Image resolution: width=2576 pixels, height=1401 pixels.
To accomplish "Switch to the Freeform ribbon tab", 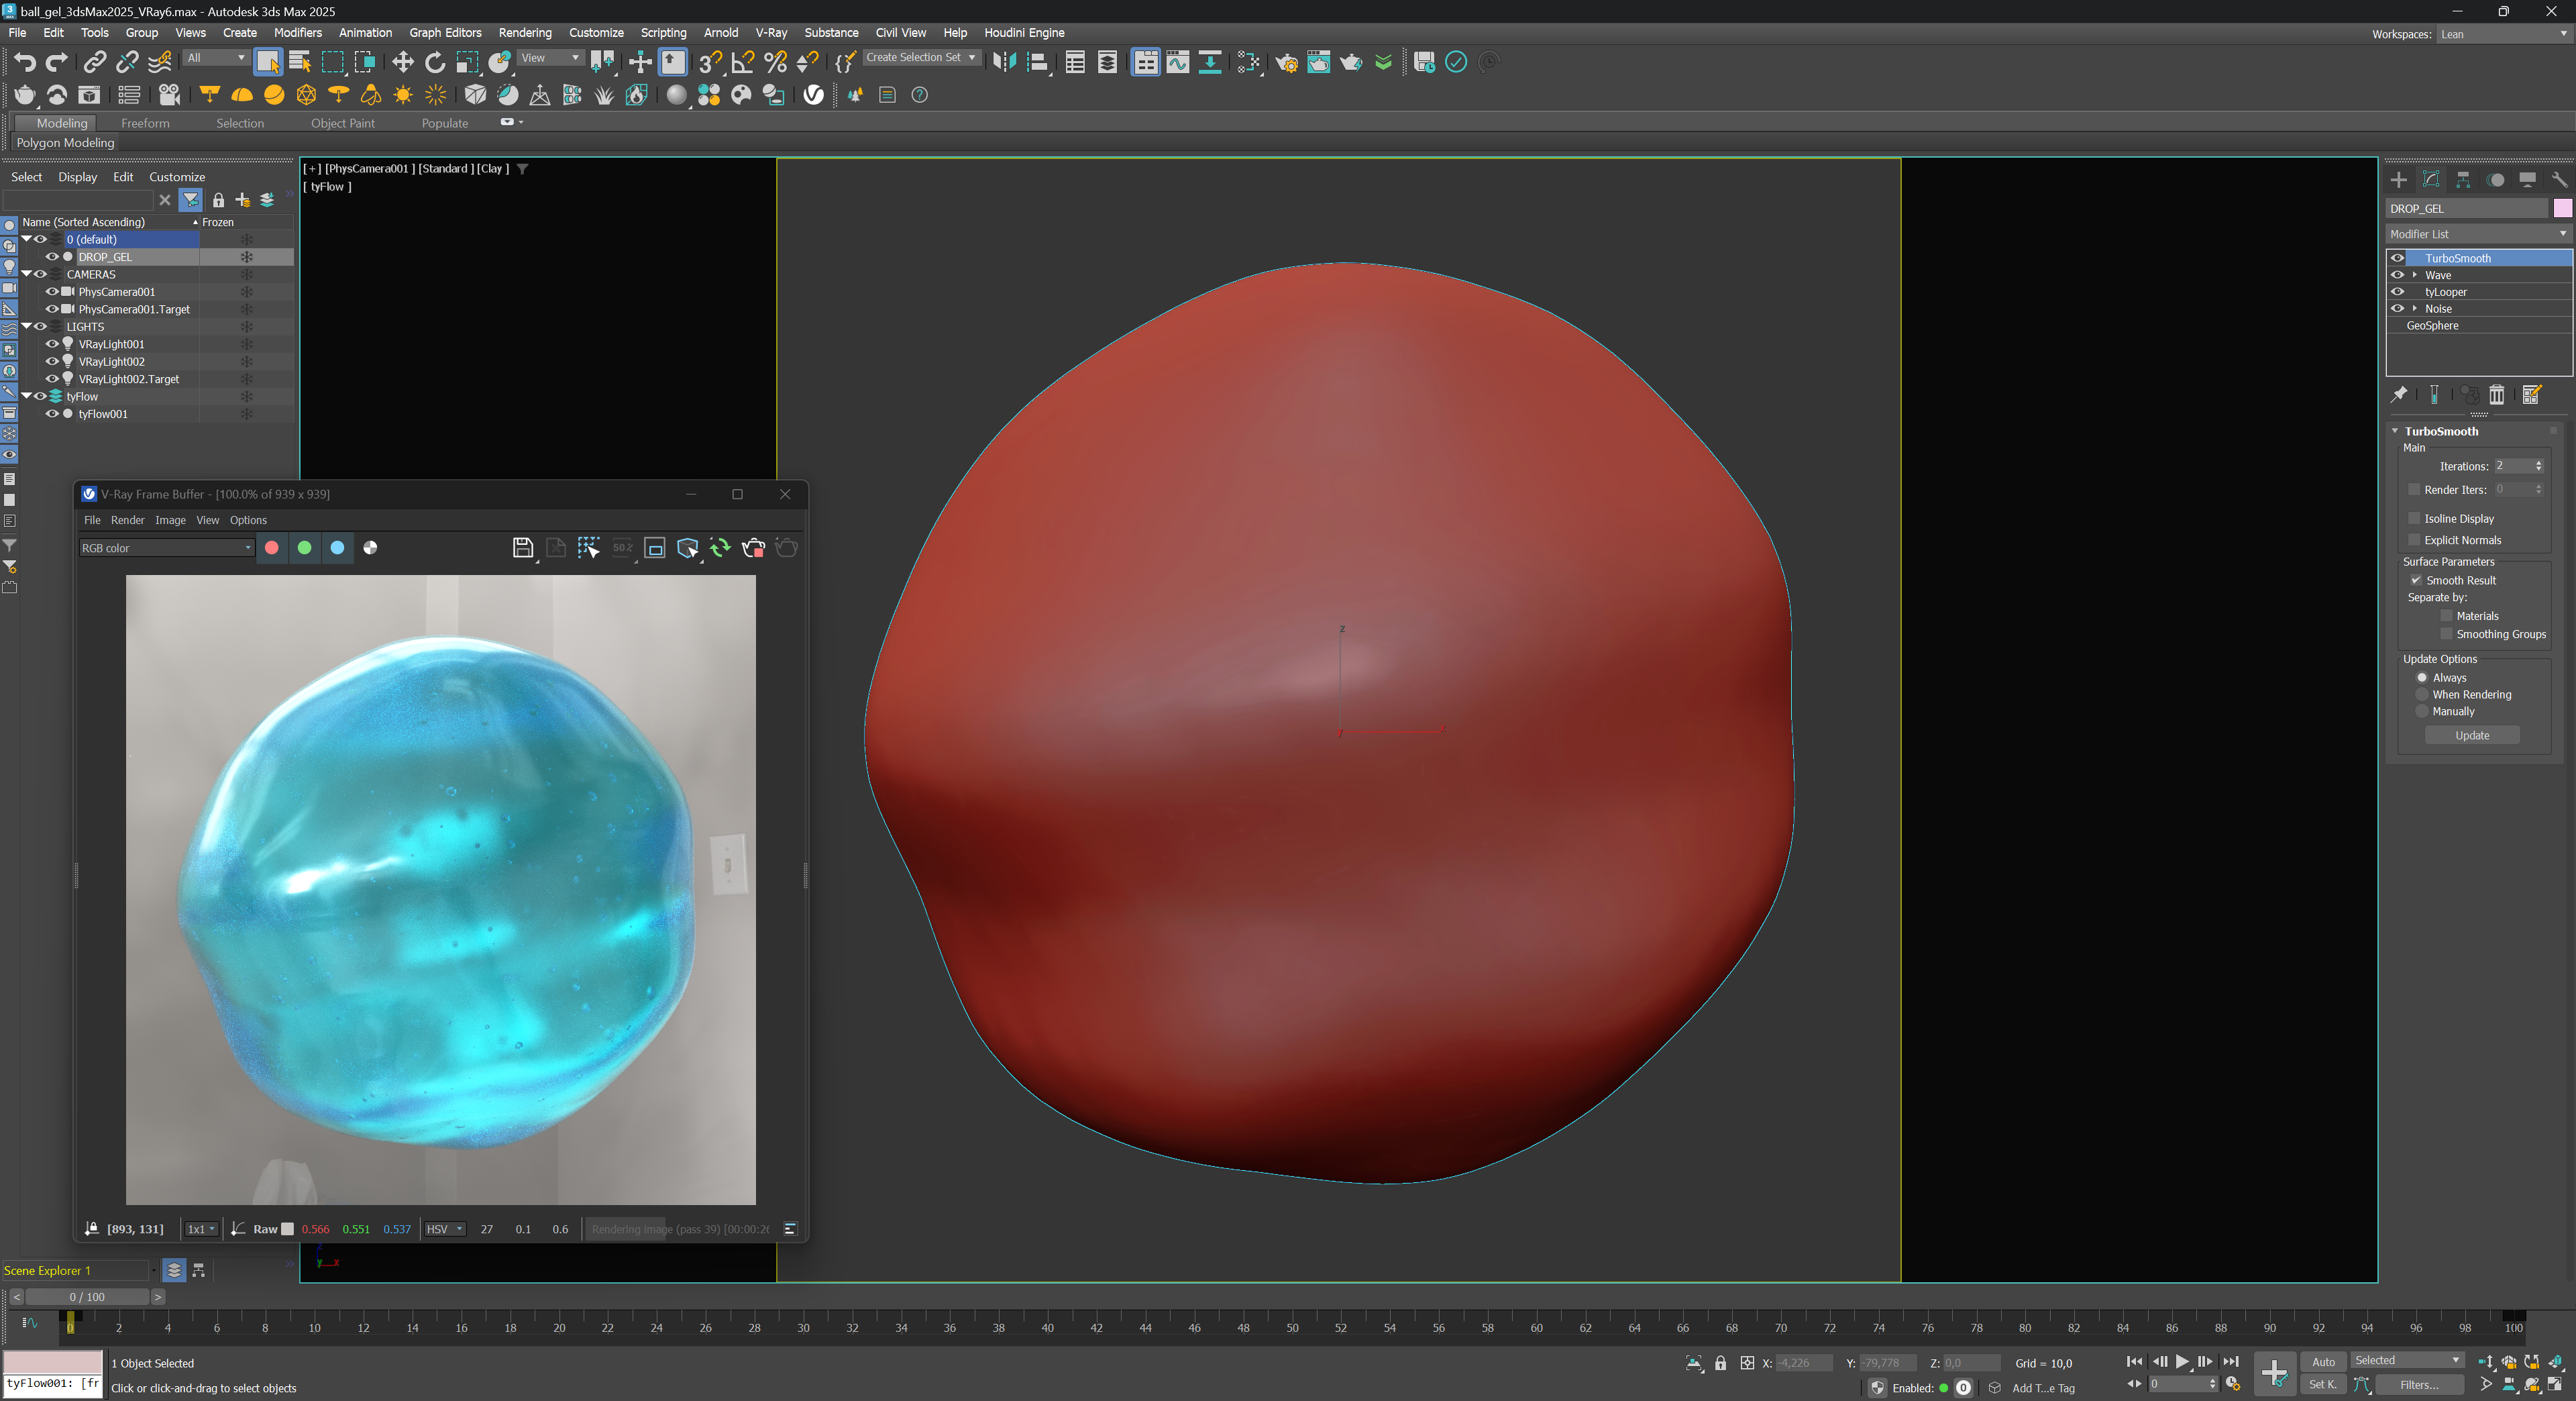I will (145, 123).
